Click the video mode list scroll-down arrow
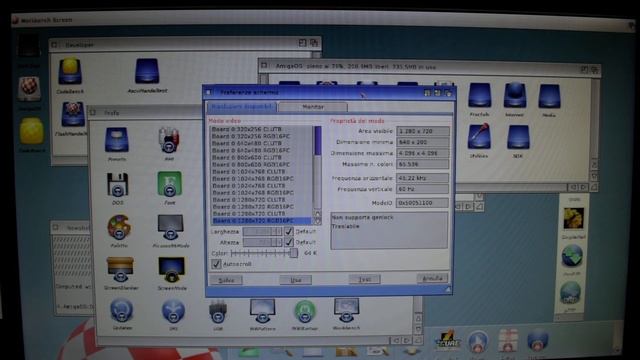Viewport: 640px width, 360px height. pos(318,221)
